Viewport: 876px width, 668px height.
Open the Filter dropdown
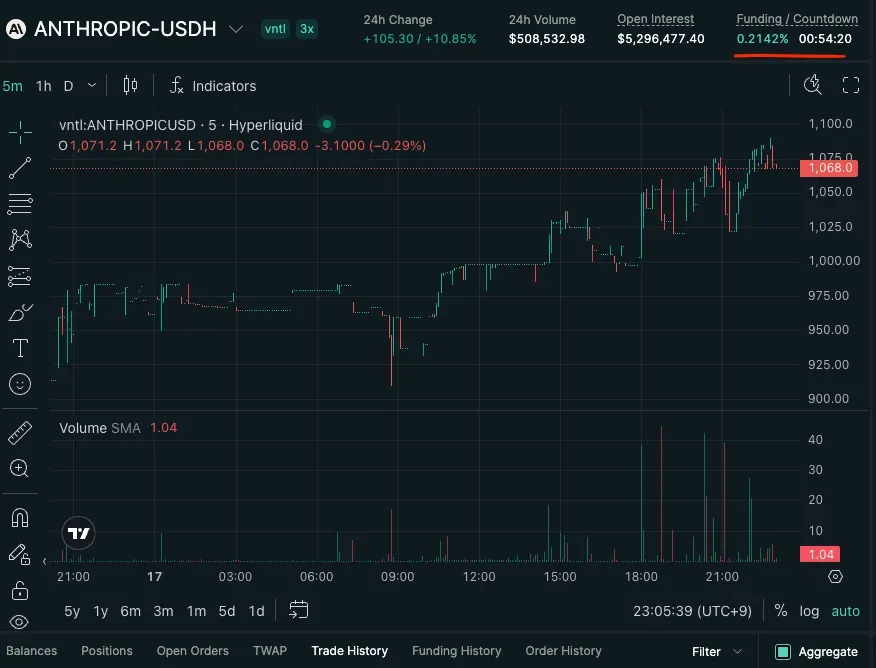click(717, 652)
